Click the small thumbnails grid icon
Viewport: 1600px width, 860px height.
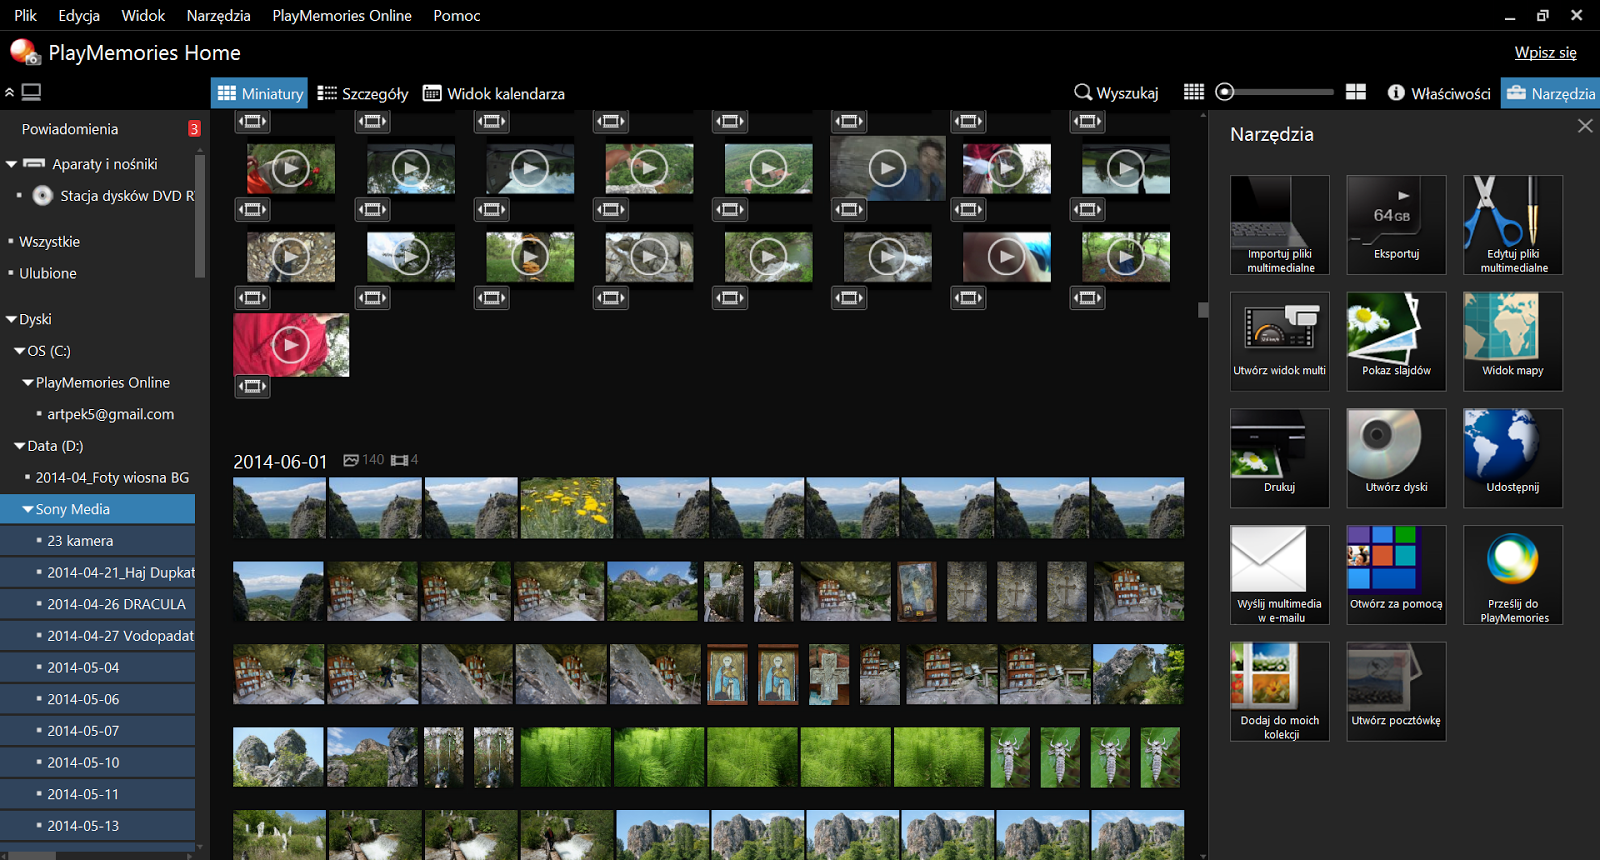coord(1194,92)
